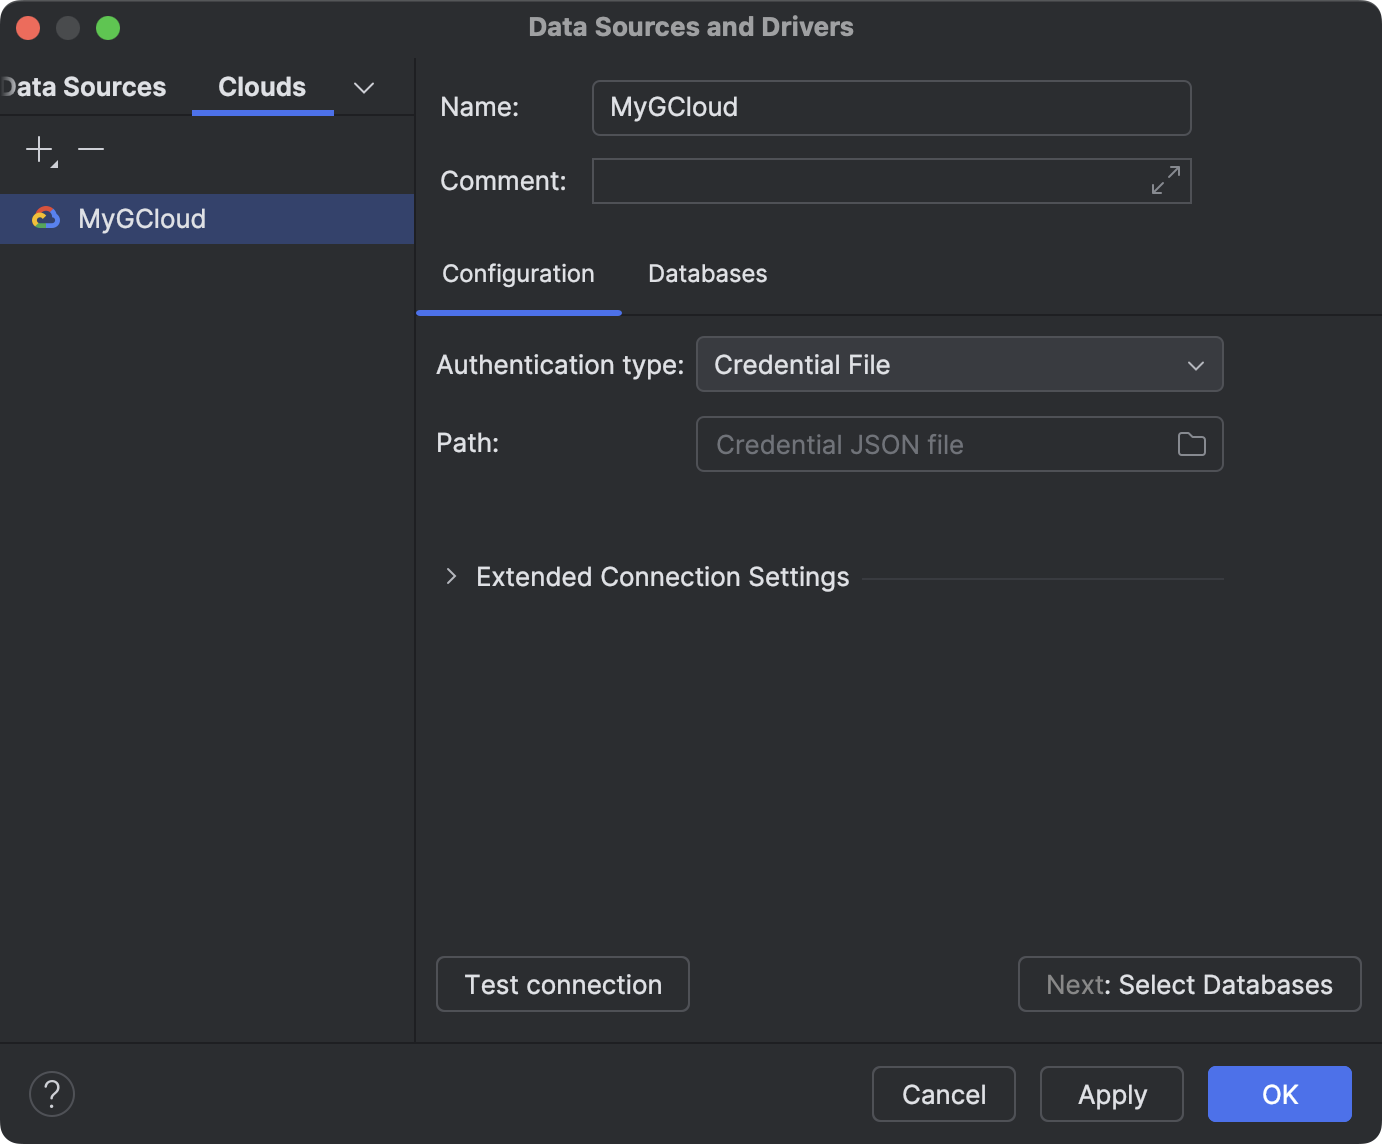This screenshot has height=1144, width=1382.
Task: Add a new cloud data source
Action: 38,151
